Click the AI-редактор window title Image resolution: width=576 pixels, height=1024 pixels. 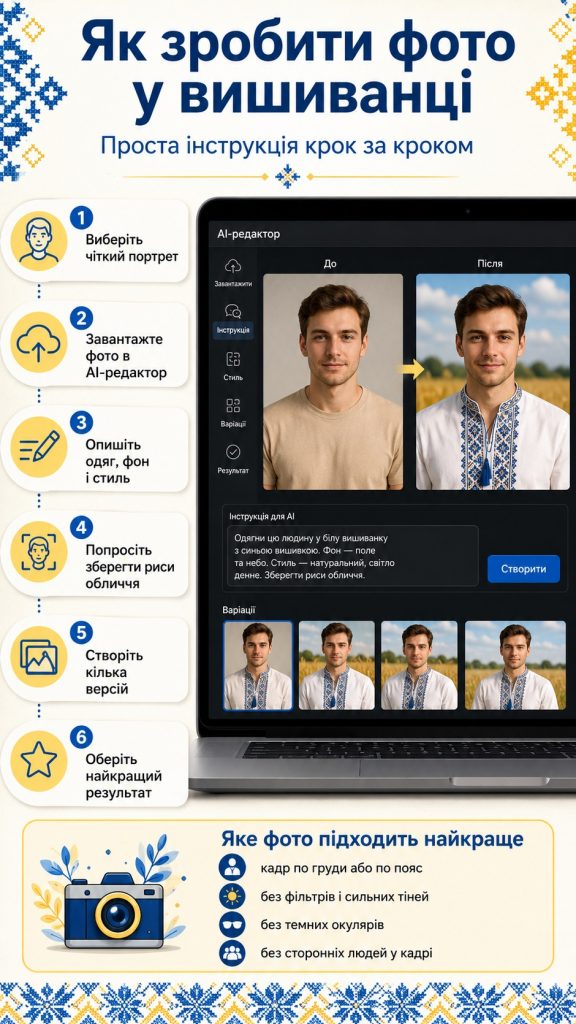249,234
